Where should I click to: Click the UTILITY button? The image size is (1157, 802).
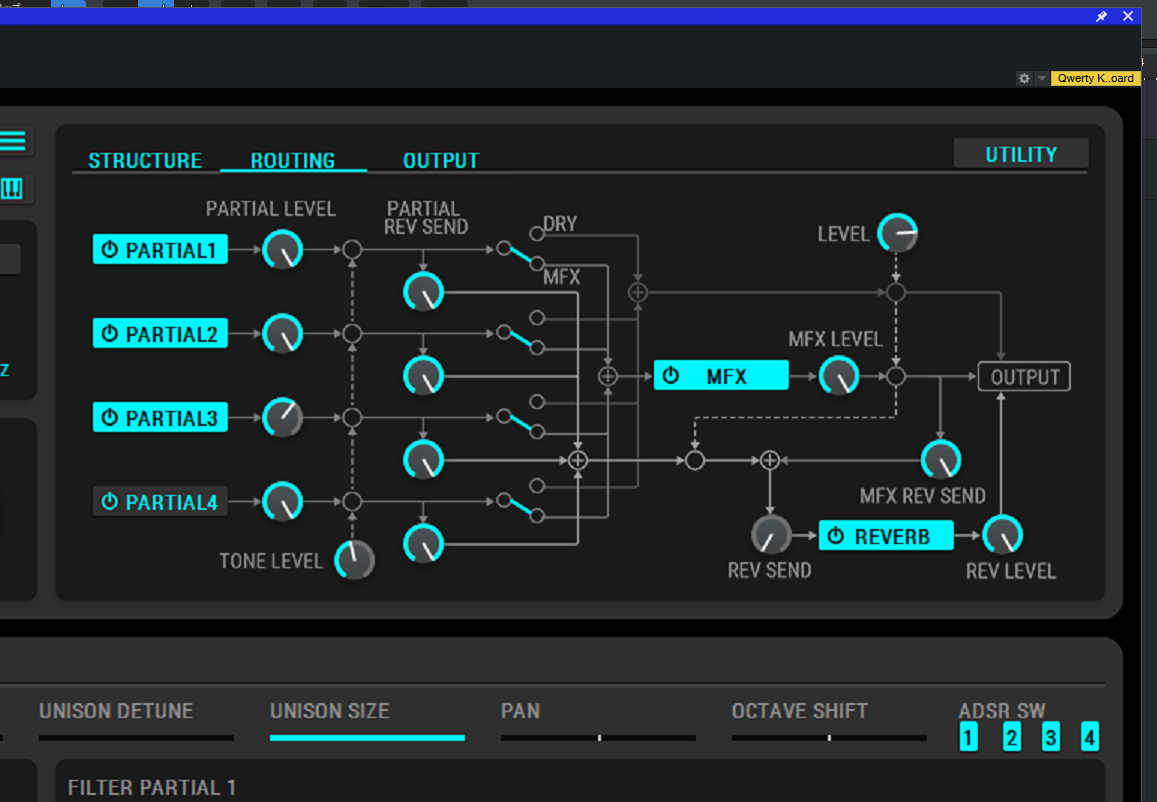click(1020, 154)
